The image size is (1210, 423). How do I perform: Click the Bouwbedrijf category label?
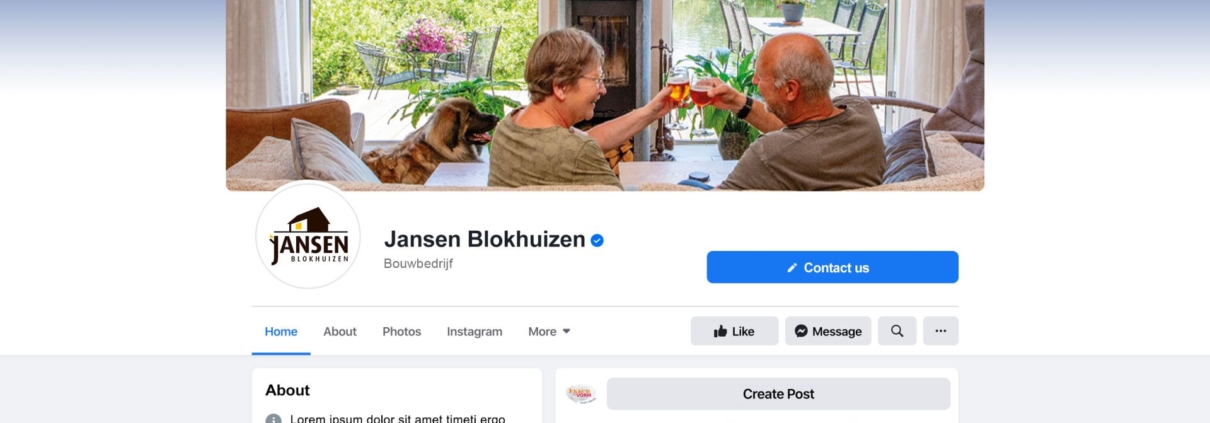click(x=418, y=264)
